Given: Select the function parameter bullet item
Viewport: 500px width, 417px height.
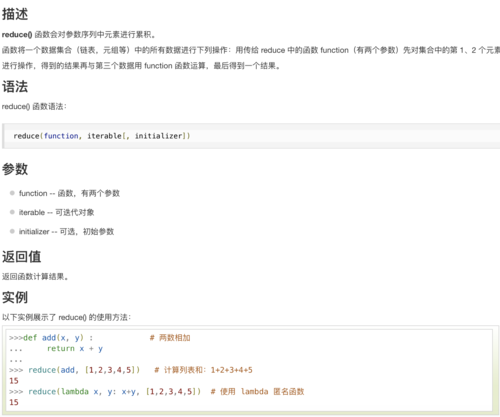Looking at the screenshot, I should tap(69, 193).
